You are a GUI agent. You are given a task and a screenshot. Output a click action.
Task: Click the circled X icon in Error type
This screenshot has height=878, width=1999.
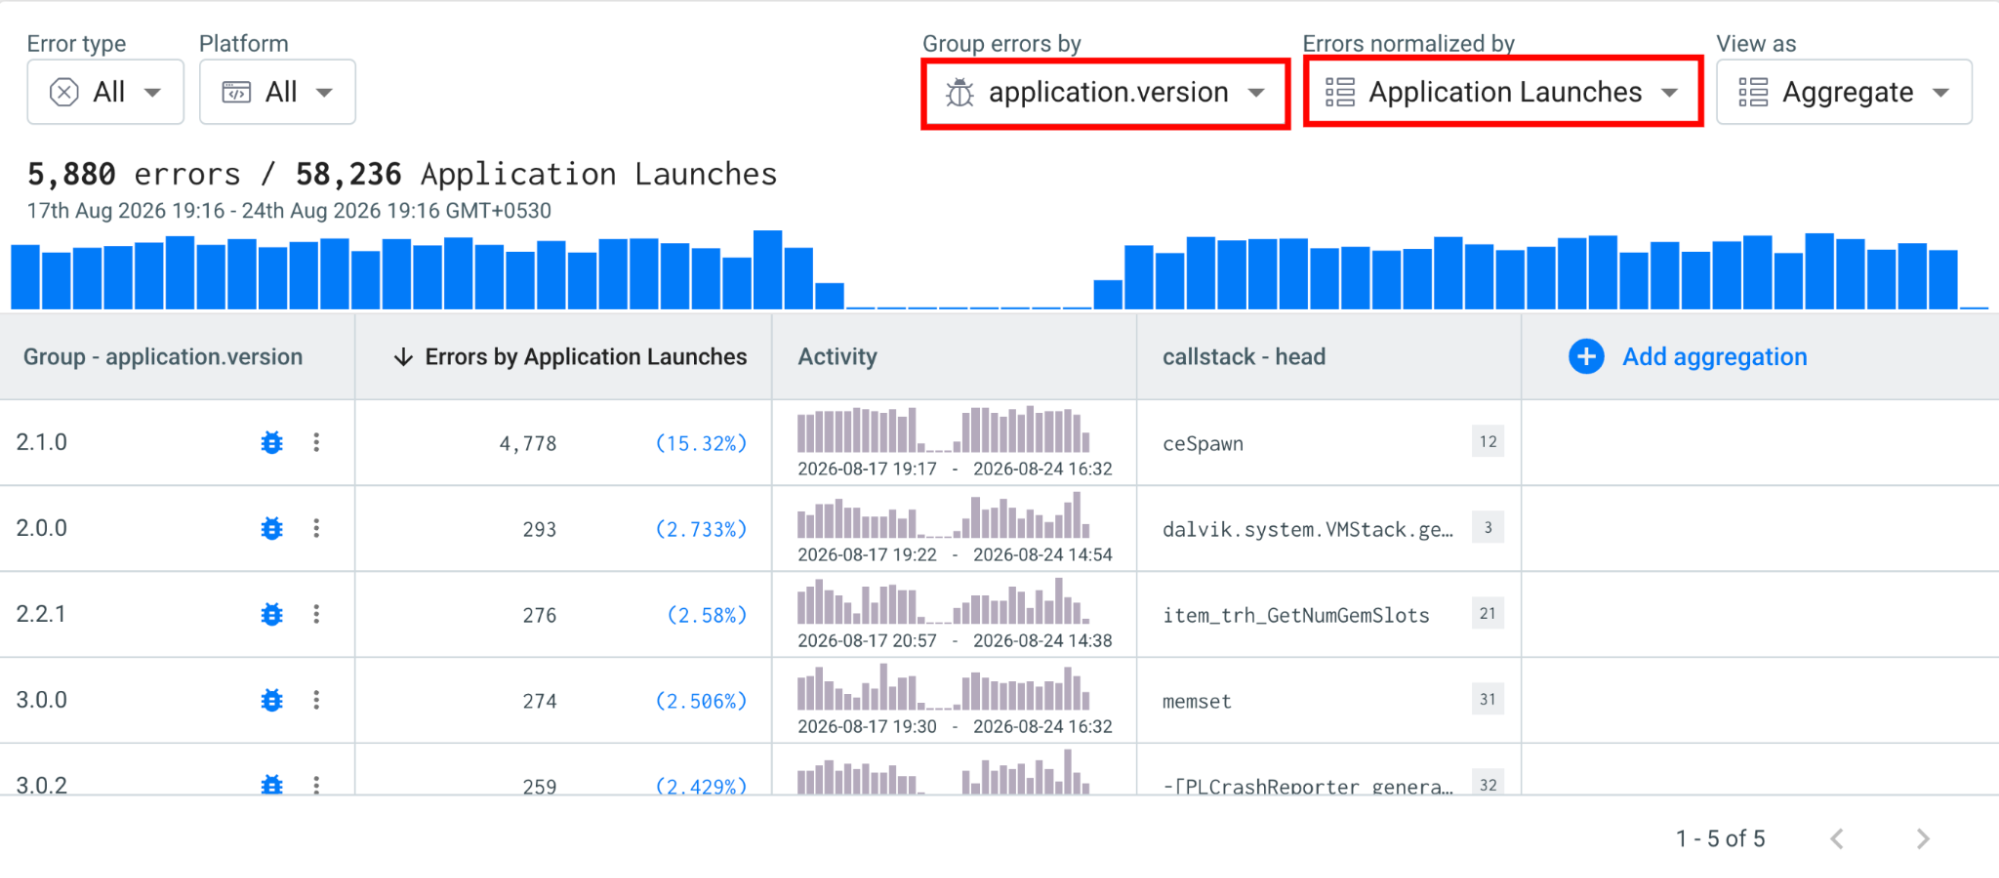coord(64,92)
